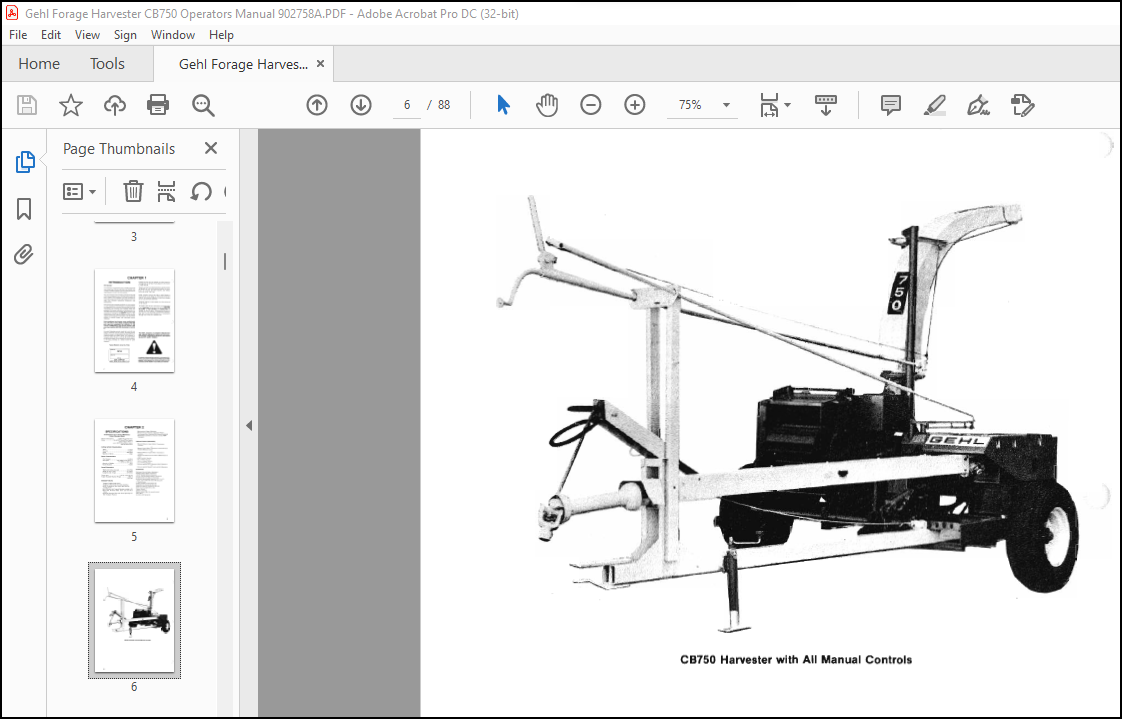Open the Window menu
The height and width of the screenshot is (719, 1122).
(x=172, y=35)
